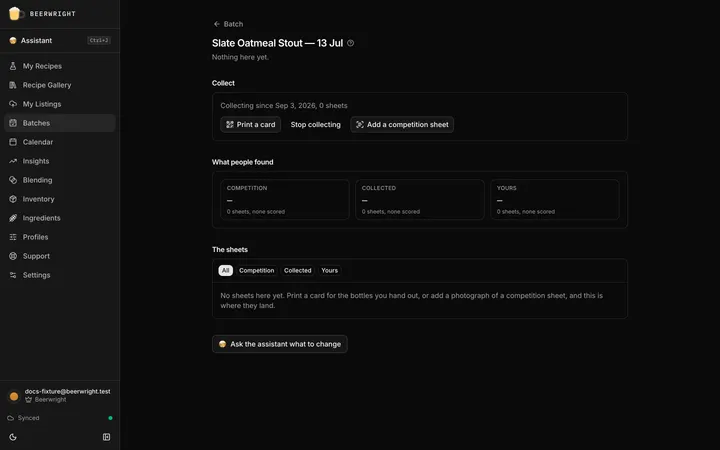The width and height of the screenshot is (720, 450).
Task: Click the orange user avatar
Action: (x=14, y=396)
